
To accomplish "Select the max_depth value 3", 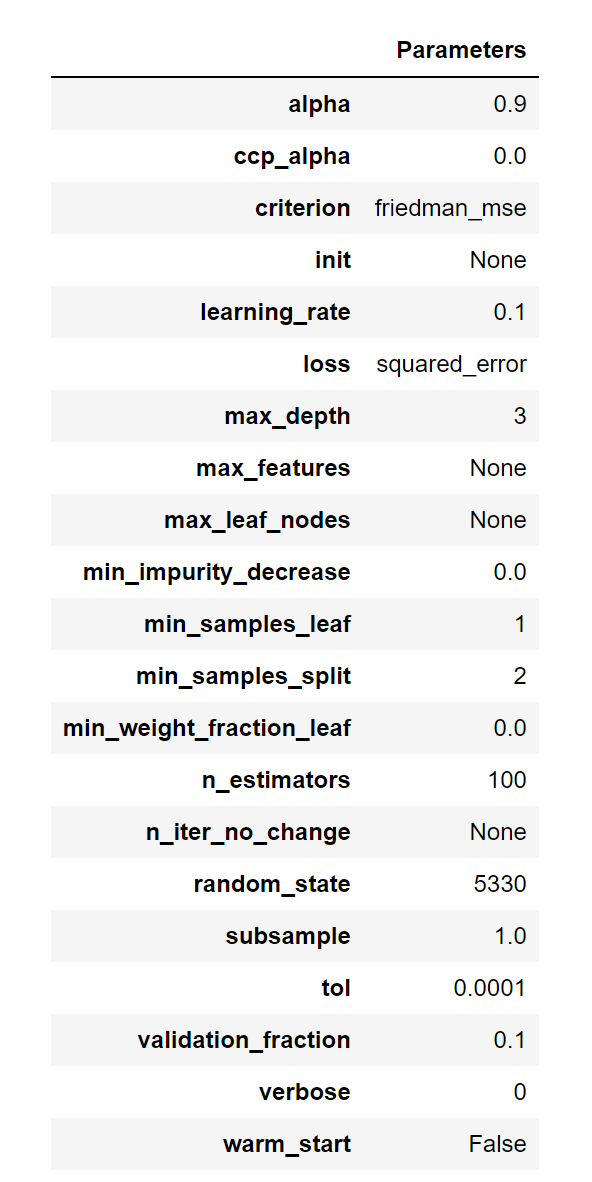I will (520, 416).
